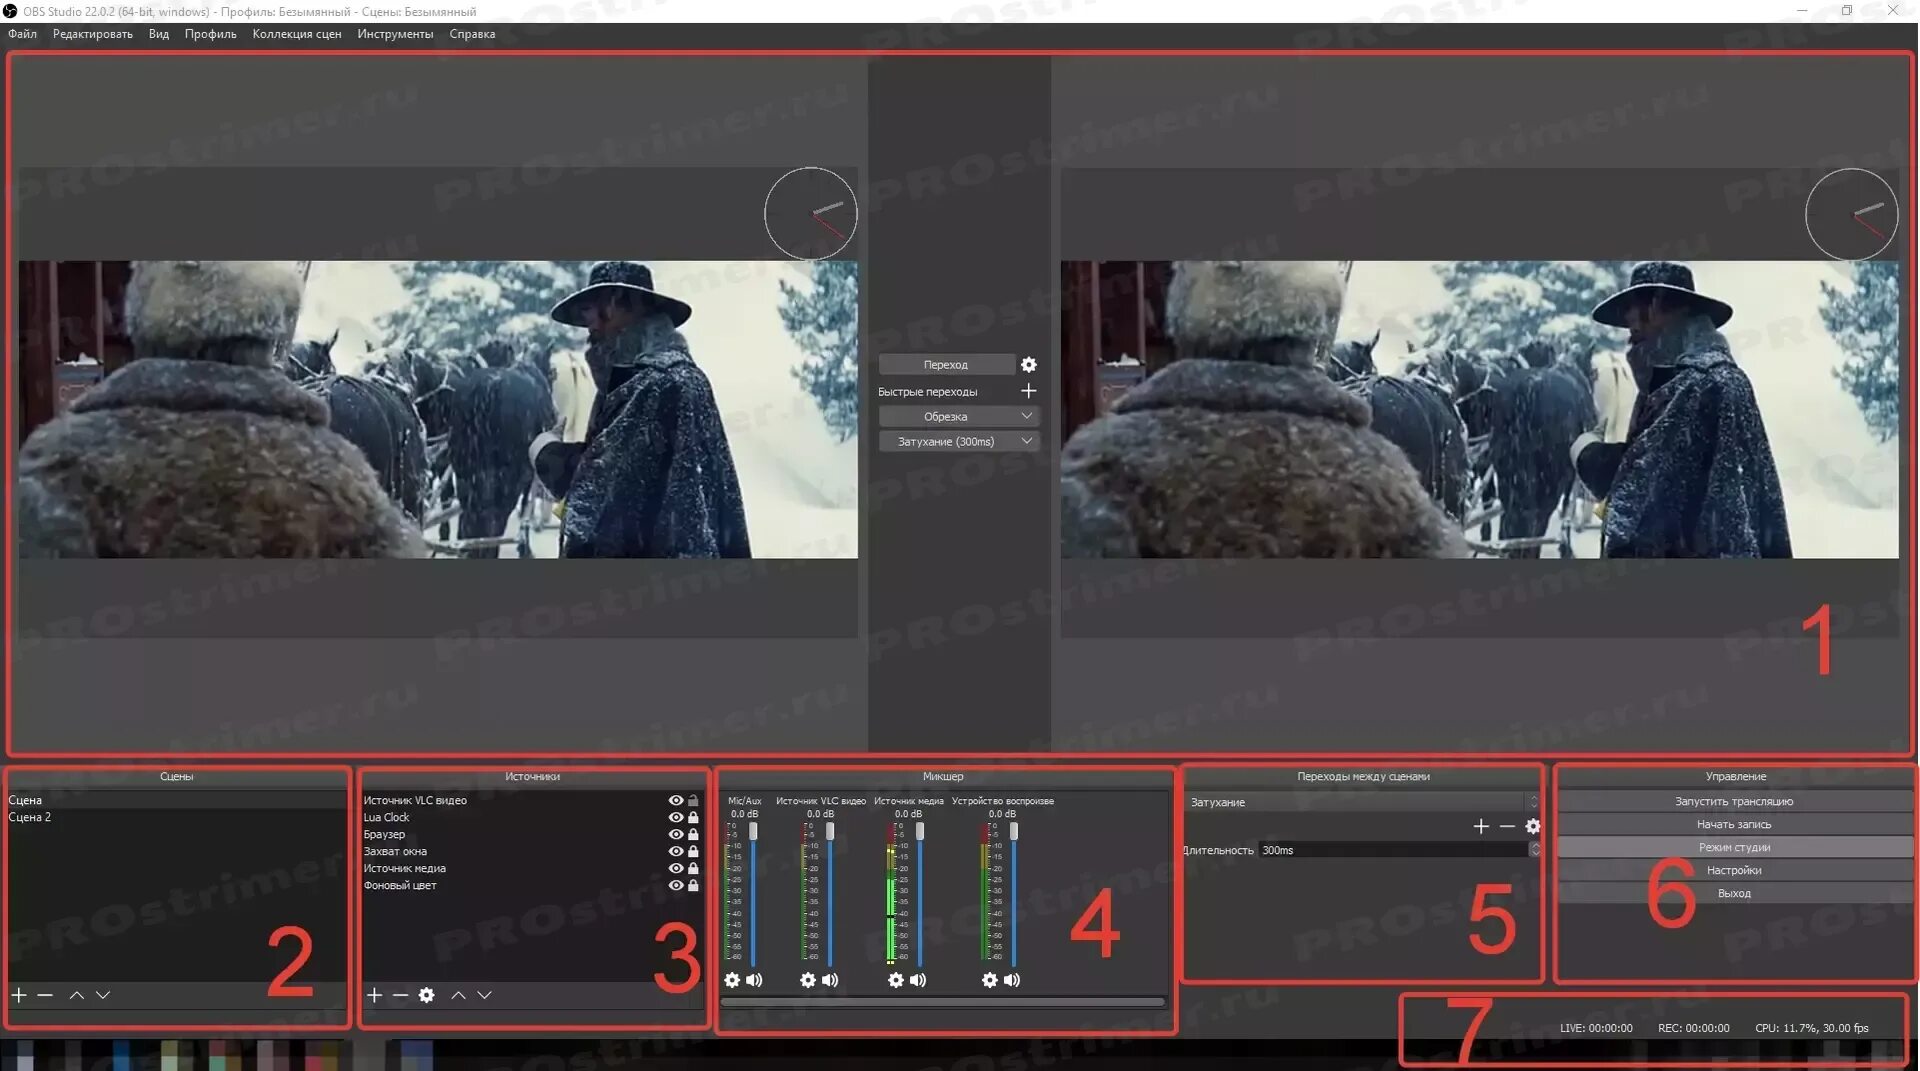Adjust the Устройство воспроизведения volume slider
The image size is (1920, 1071).
(1014, 893)
